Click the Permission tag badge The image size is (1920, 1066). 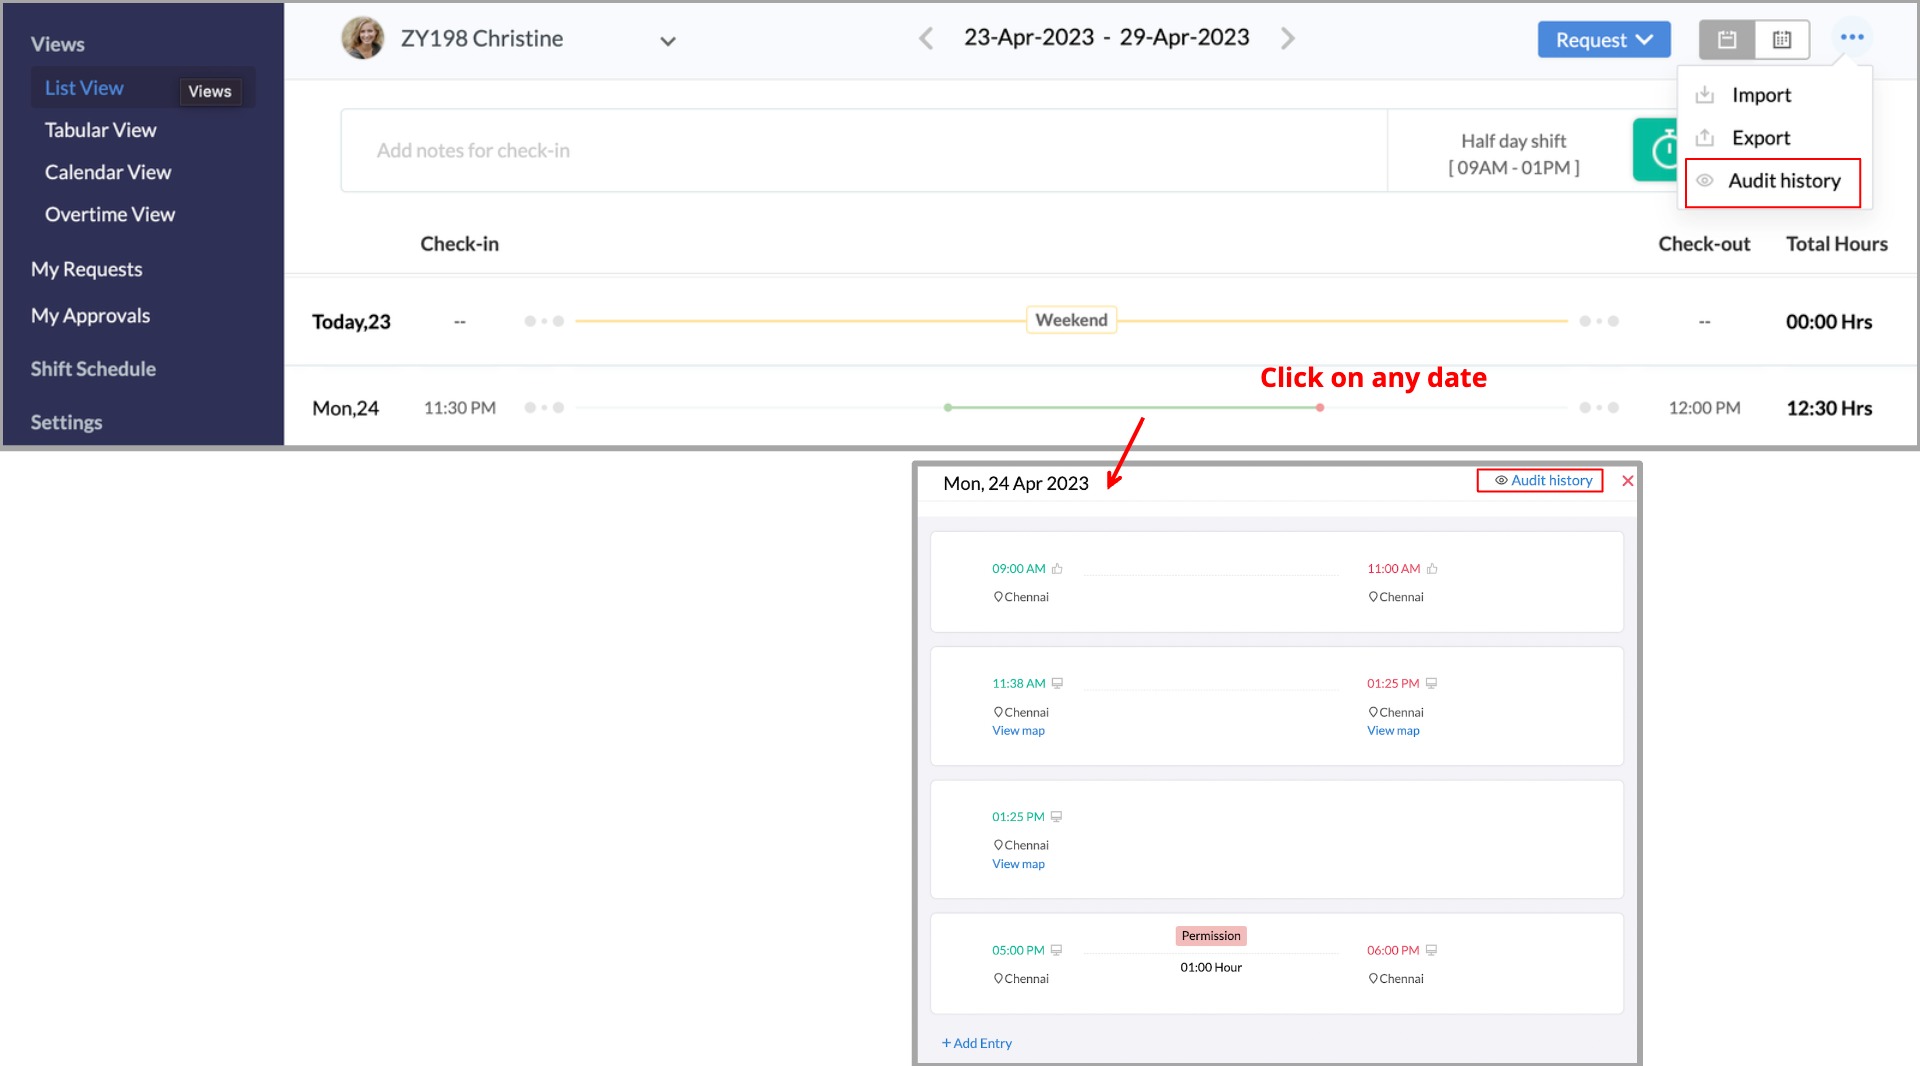pos(1211,936)
